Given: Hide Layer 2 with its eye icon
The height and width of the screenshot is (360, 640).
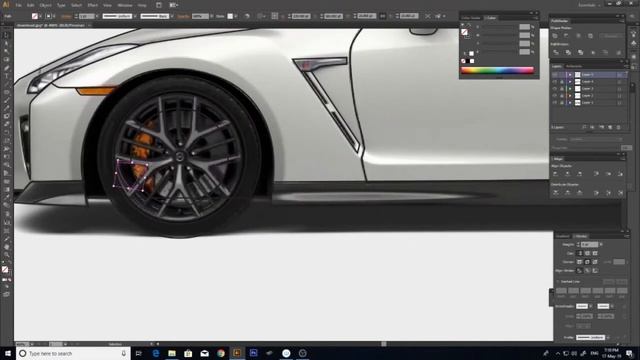Looking at the screenshot, I should [554, 96].
